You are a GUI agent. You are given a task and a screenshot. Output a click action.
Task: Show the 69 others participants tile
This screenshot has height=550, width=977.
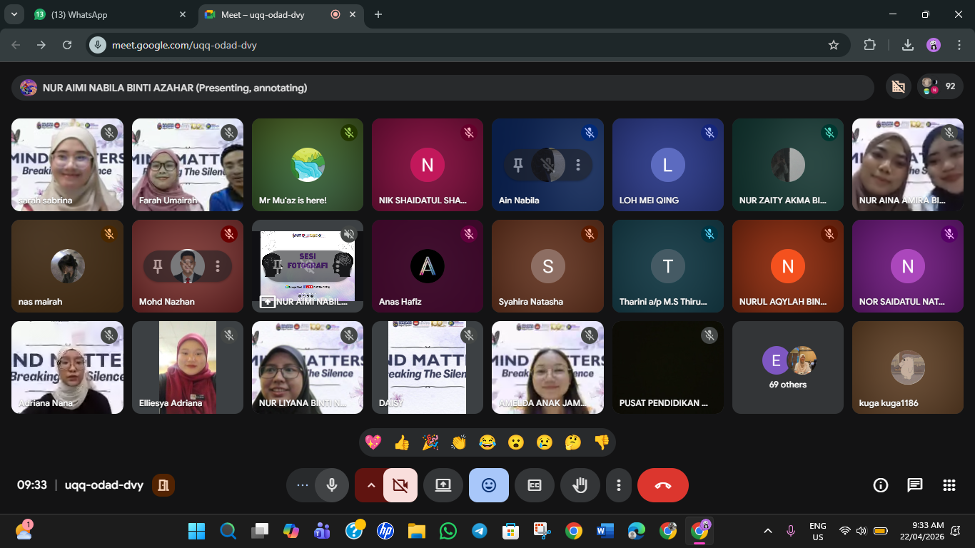(x=787, y=367)
